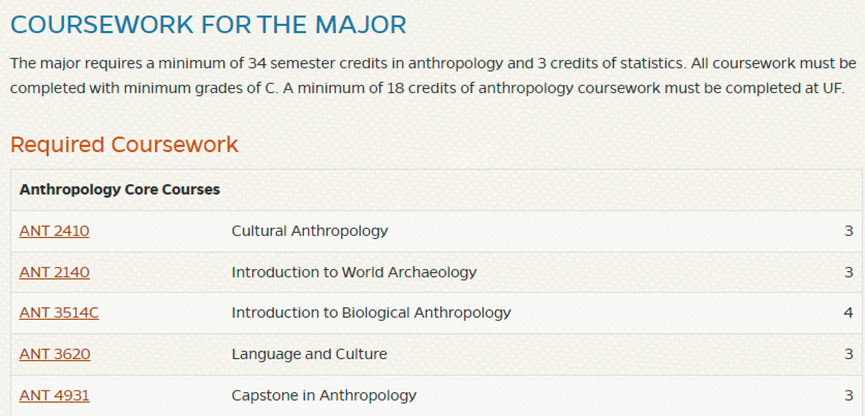Select the Capstone in Anthropology course title
The height and width of the screenshot is (416, 865).
pyautogui.click(x=324, y=395)
